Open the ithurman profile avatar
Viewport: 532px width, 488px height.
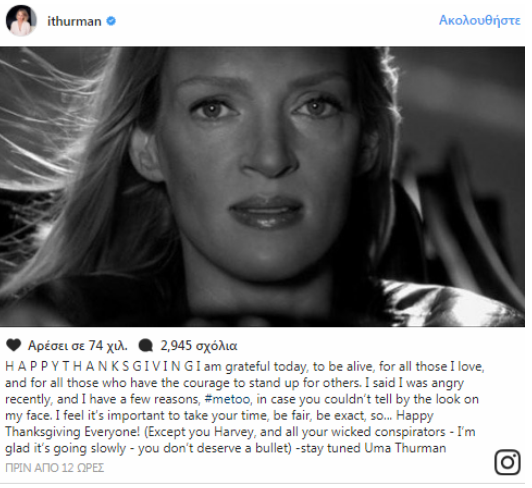[x=21, y=20]
